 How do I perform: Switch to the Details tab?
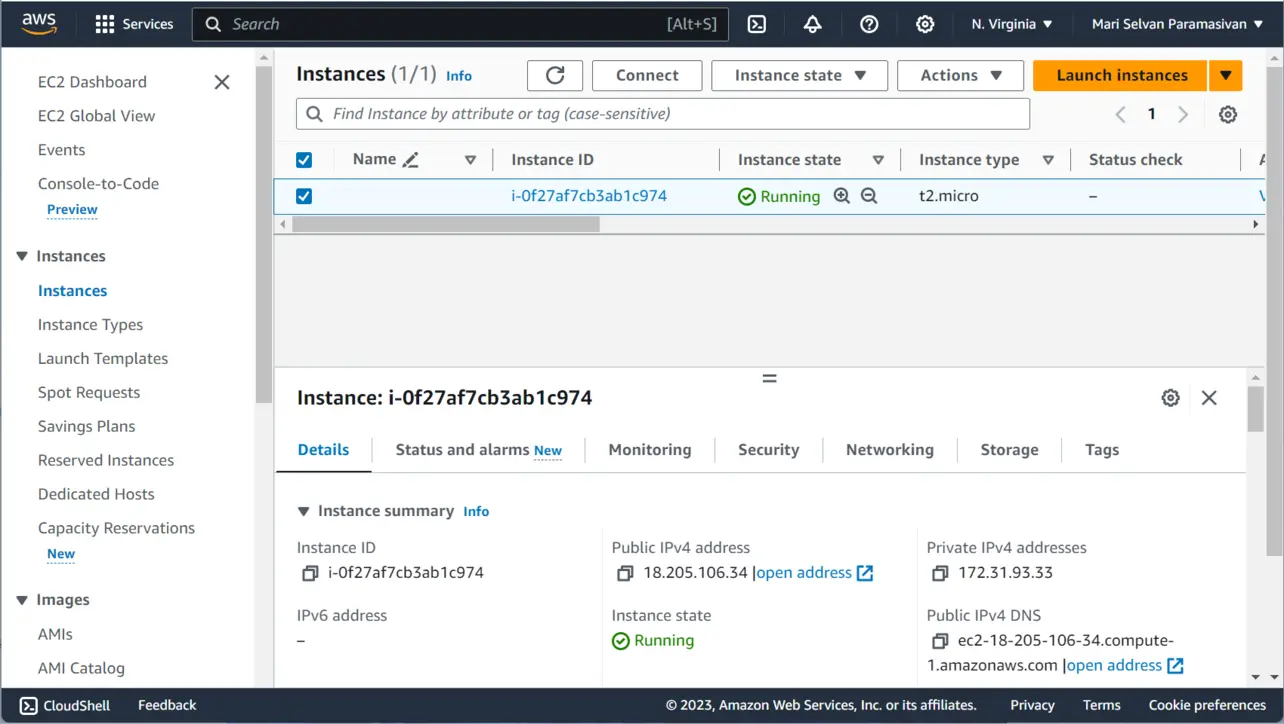pos(323,450)
